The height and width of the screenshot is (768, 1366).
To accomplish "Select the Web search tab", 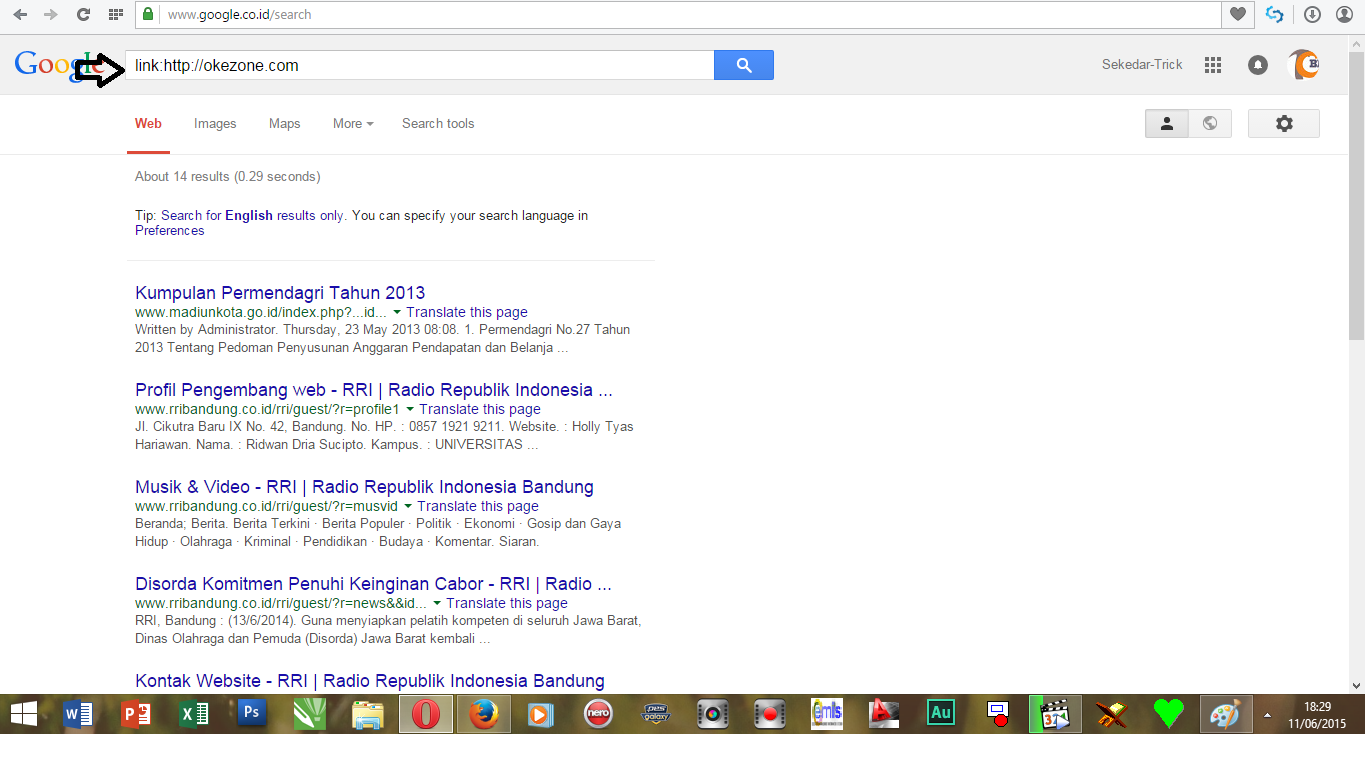I will (x=148, y=123).
